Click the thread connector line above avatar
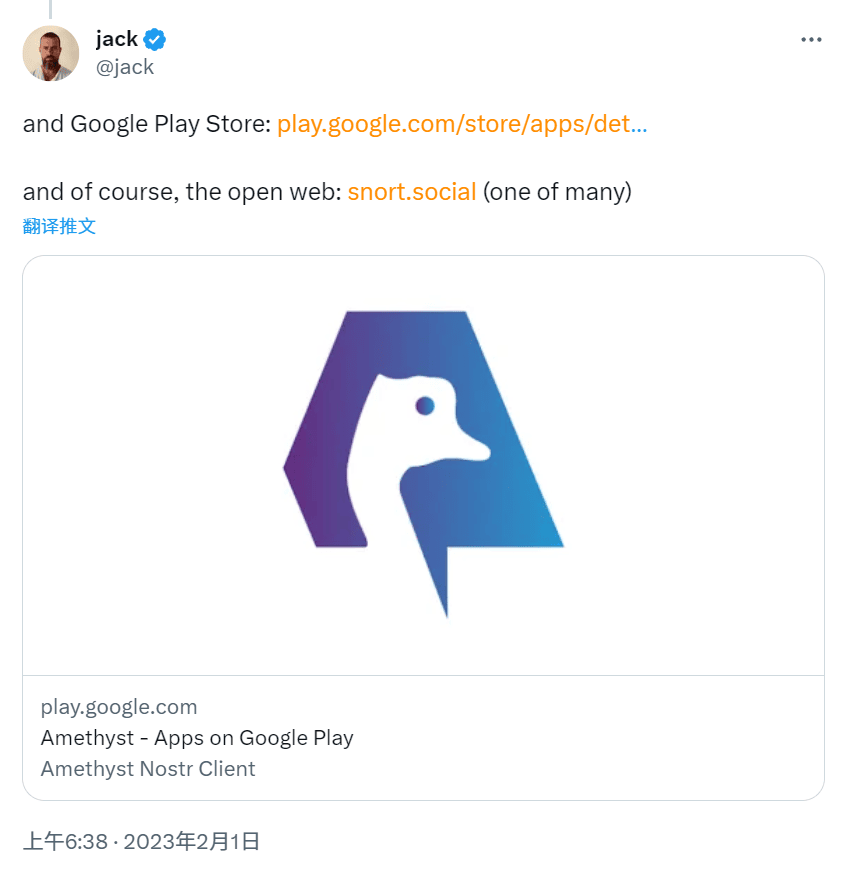The width and height of the screenshot is (848, 879). coord(50,9)
